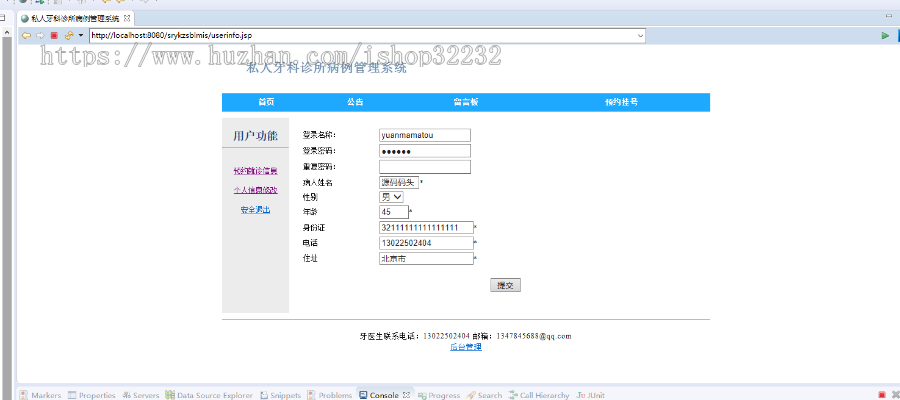Close the browser editor tab

pos(127,18)
